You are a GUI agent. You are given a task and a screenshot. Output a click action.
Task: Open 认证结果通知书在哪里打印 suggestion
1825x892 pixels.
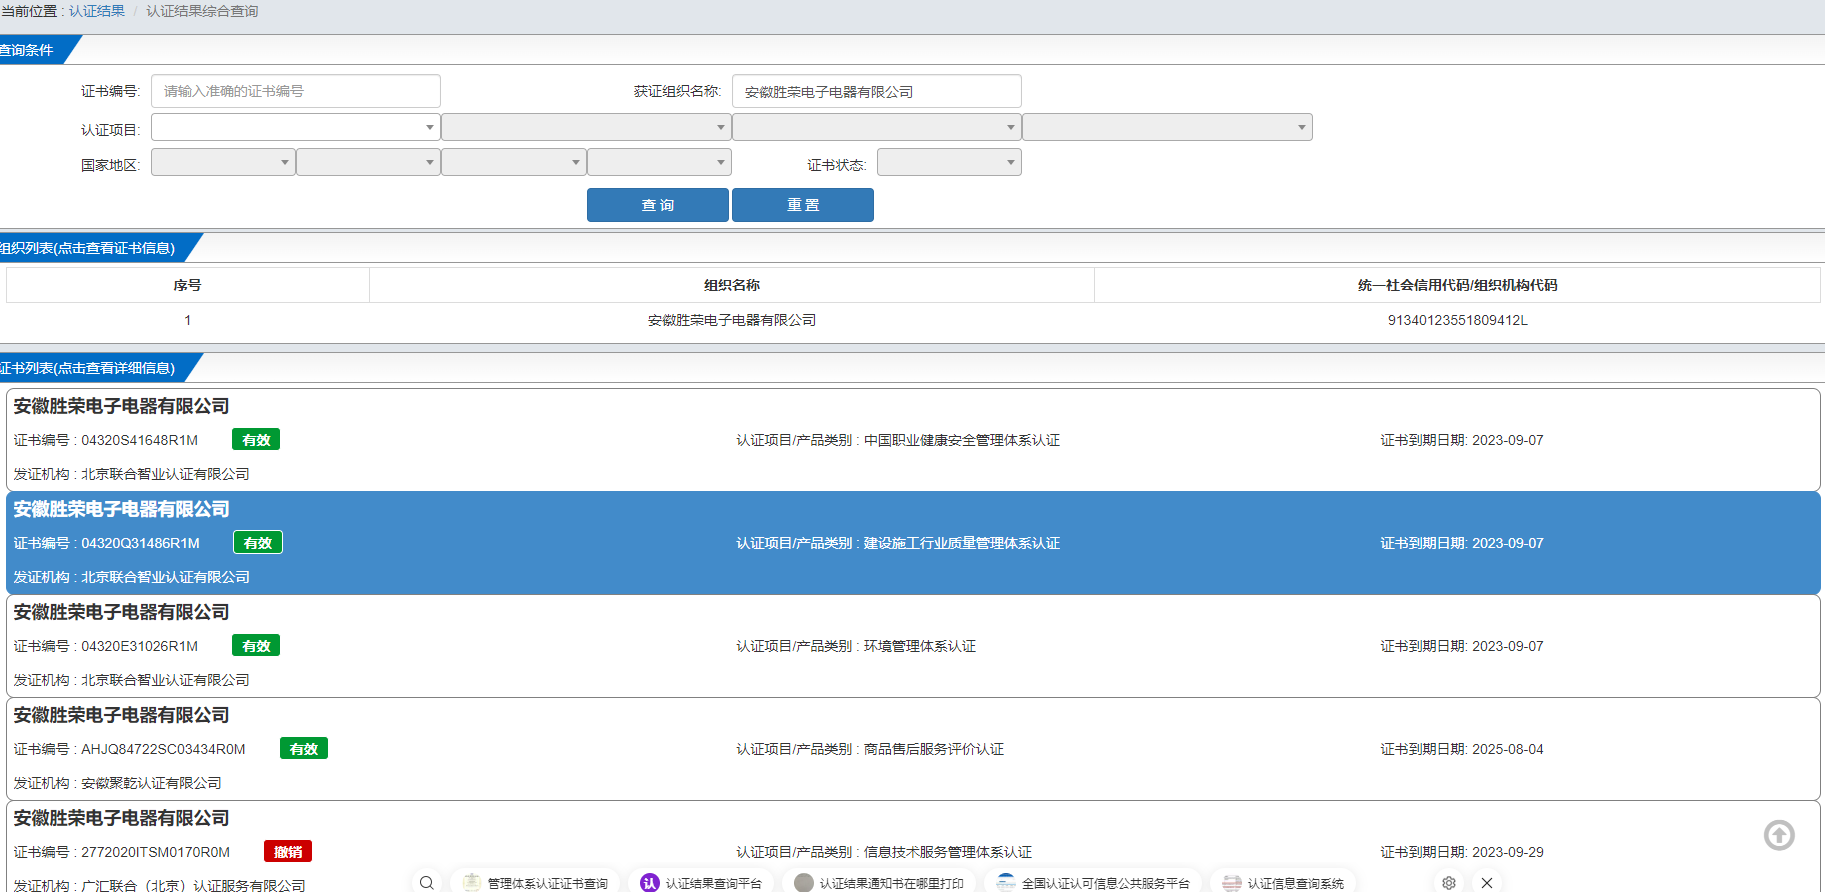pos(879,883)
